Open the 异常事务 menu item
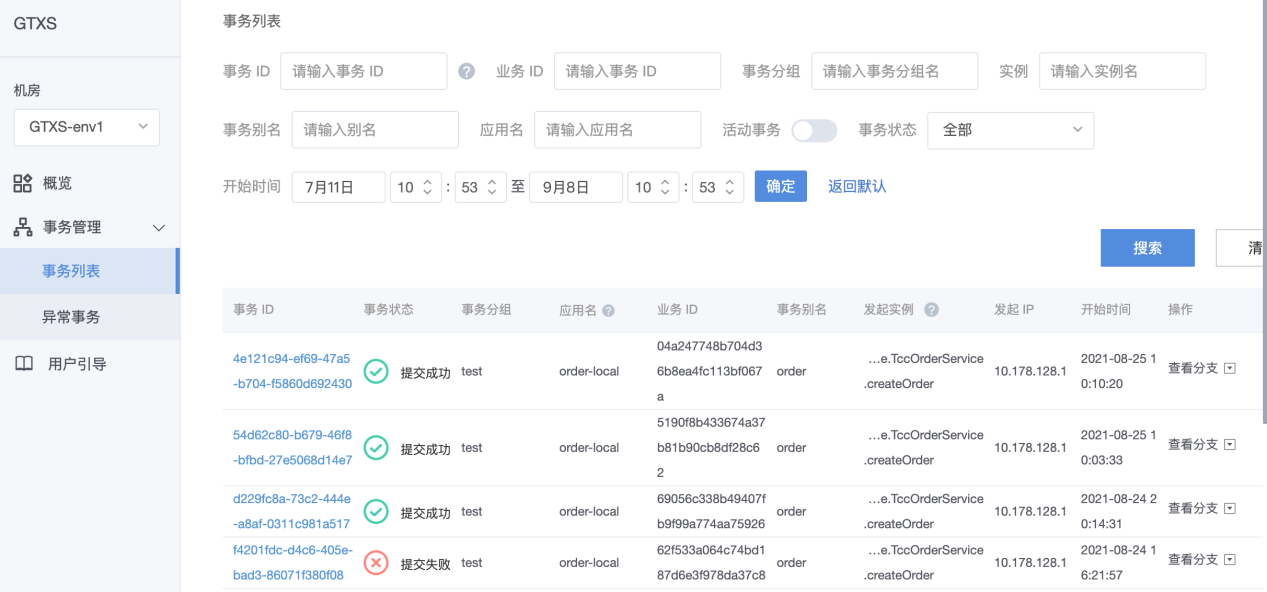Viewport: 1267px width, 592px height. [x=71, y=317]
